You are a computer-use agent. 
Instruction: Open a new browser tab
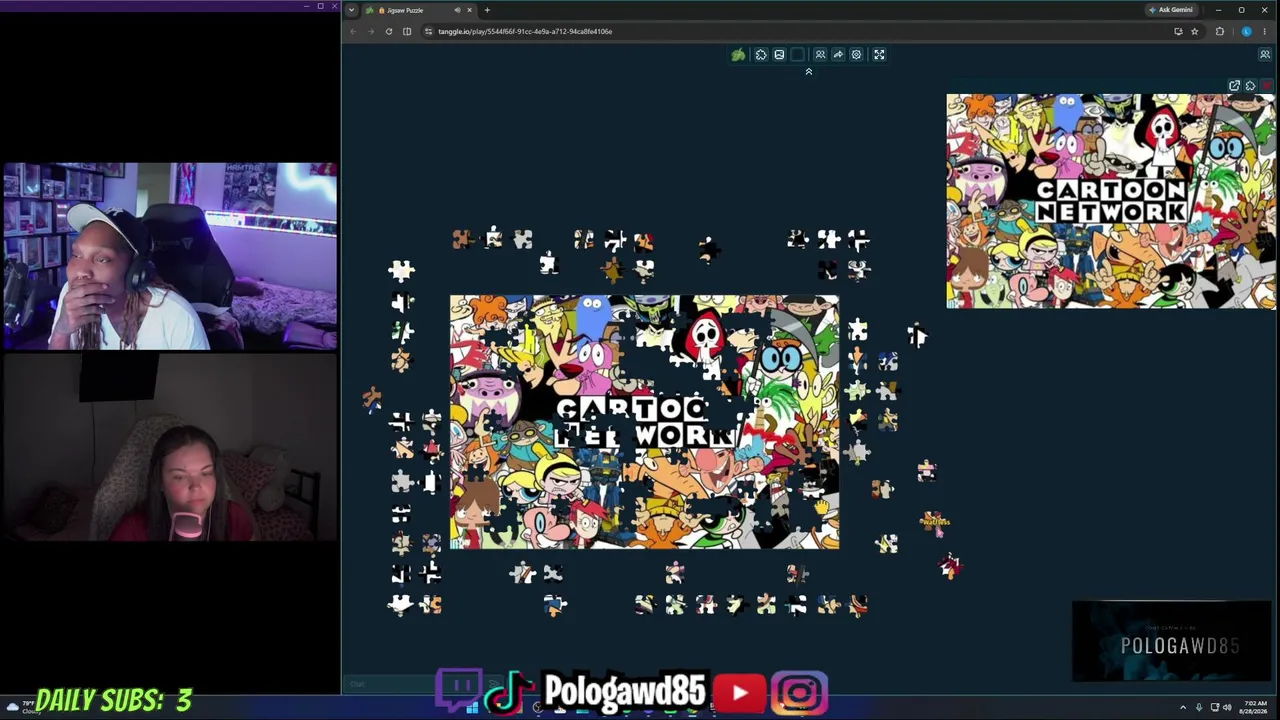[487, 10]
